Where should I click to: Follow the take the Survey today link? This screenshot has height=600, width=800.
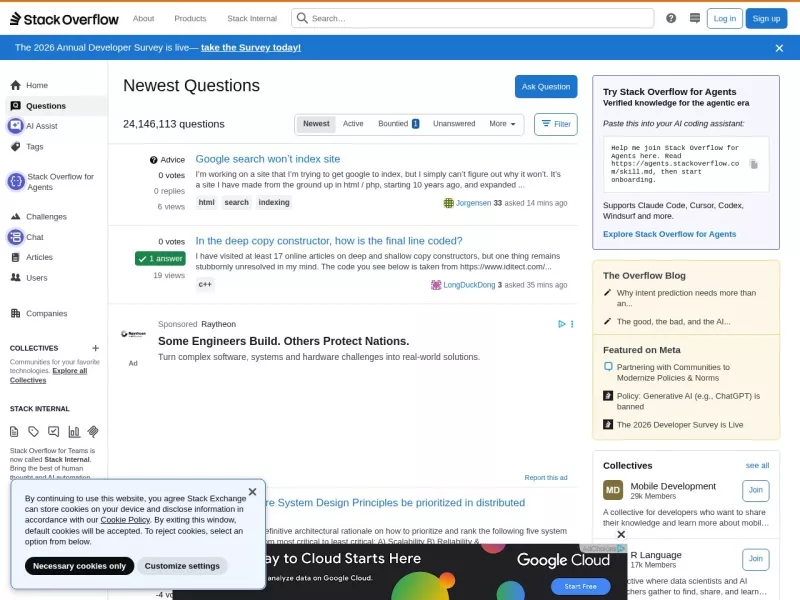251,47
